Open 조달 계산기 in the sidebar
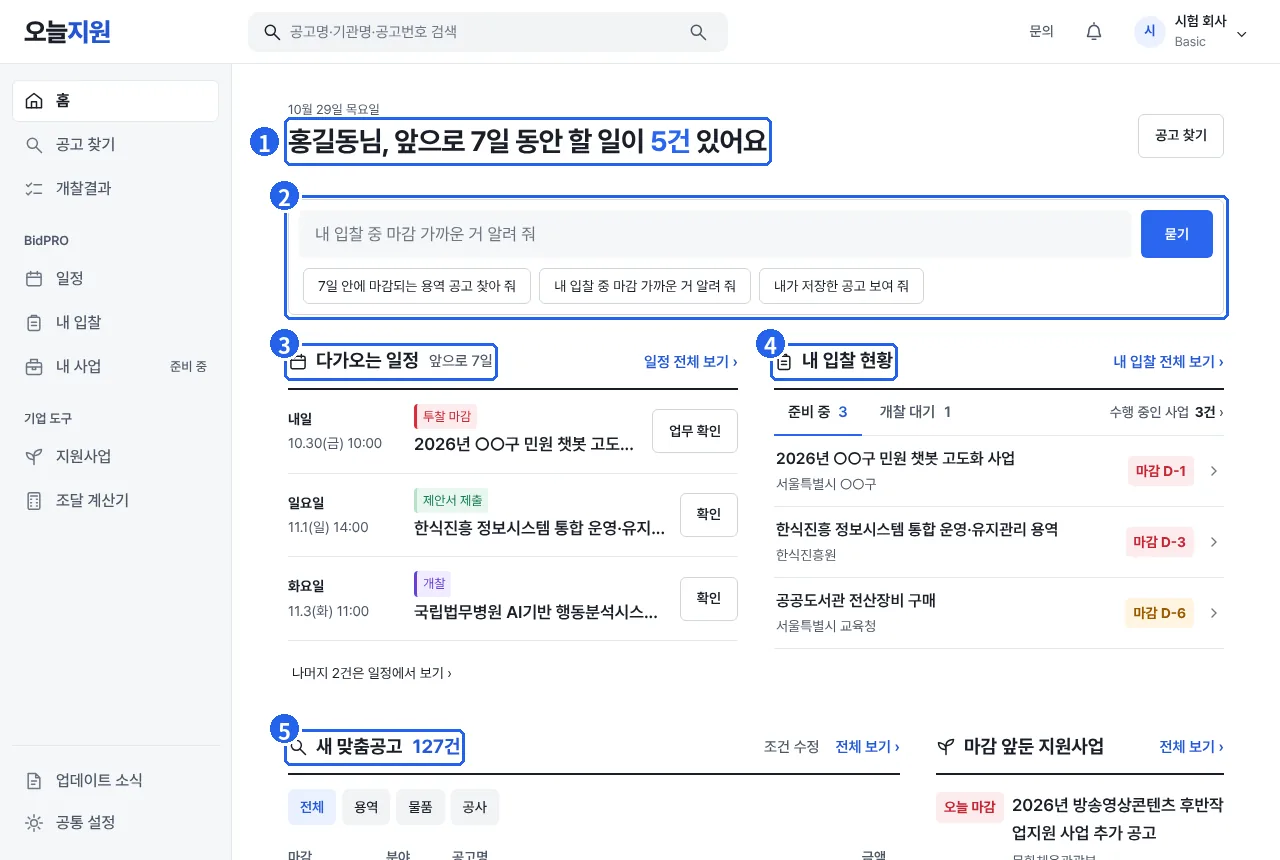The image size is (1280, 860). click(x=116, y=501)
